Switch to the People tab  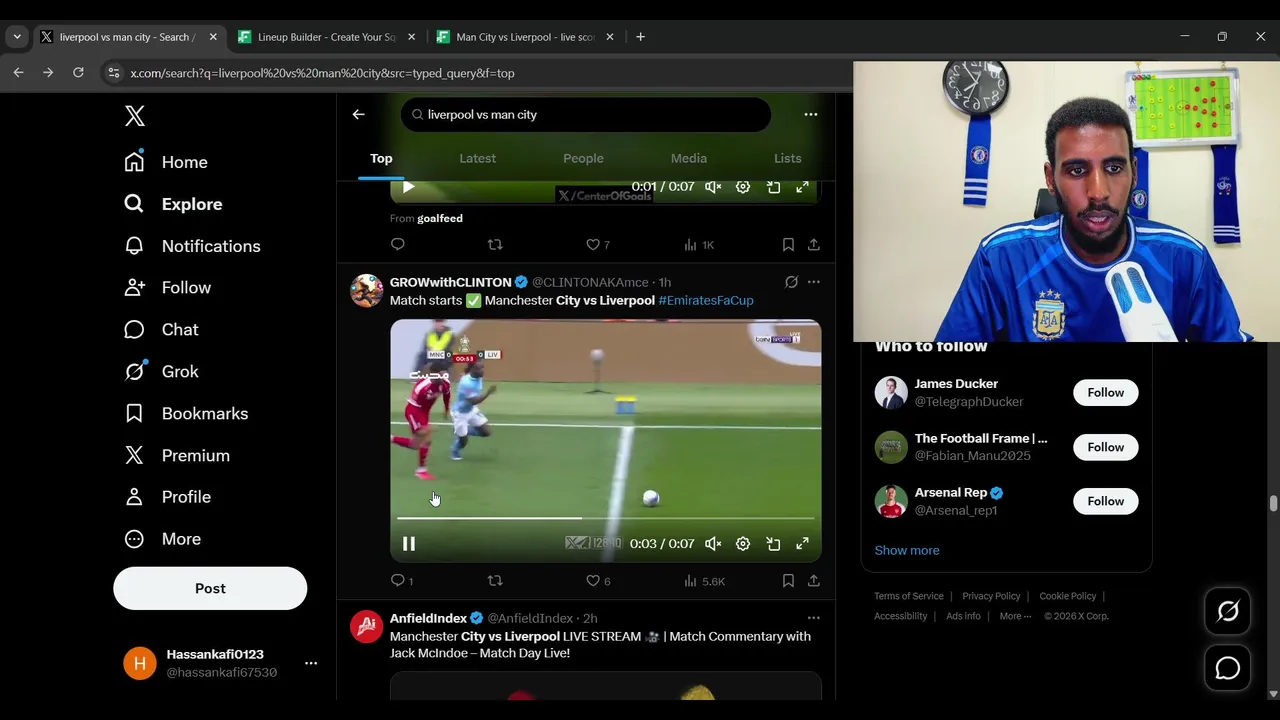583,158
